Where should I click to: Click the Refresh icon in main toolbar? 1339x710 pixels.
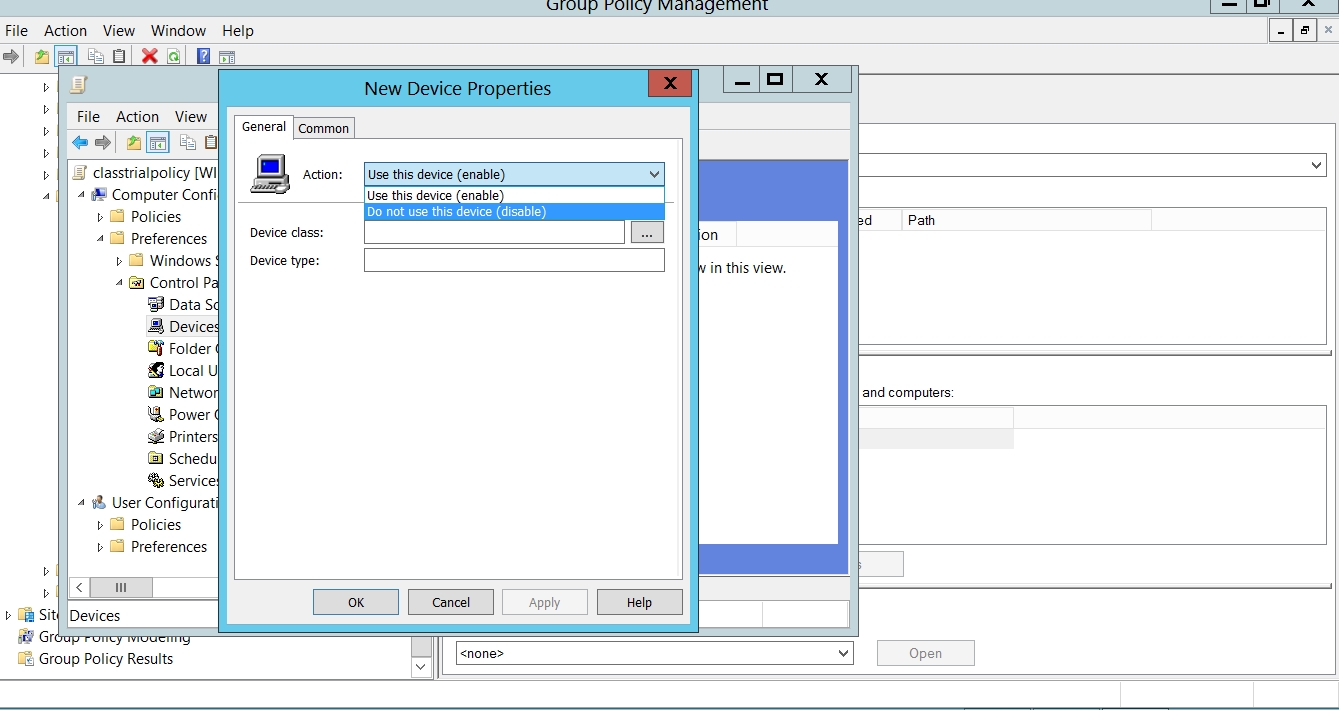point(174,57)
